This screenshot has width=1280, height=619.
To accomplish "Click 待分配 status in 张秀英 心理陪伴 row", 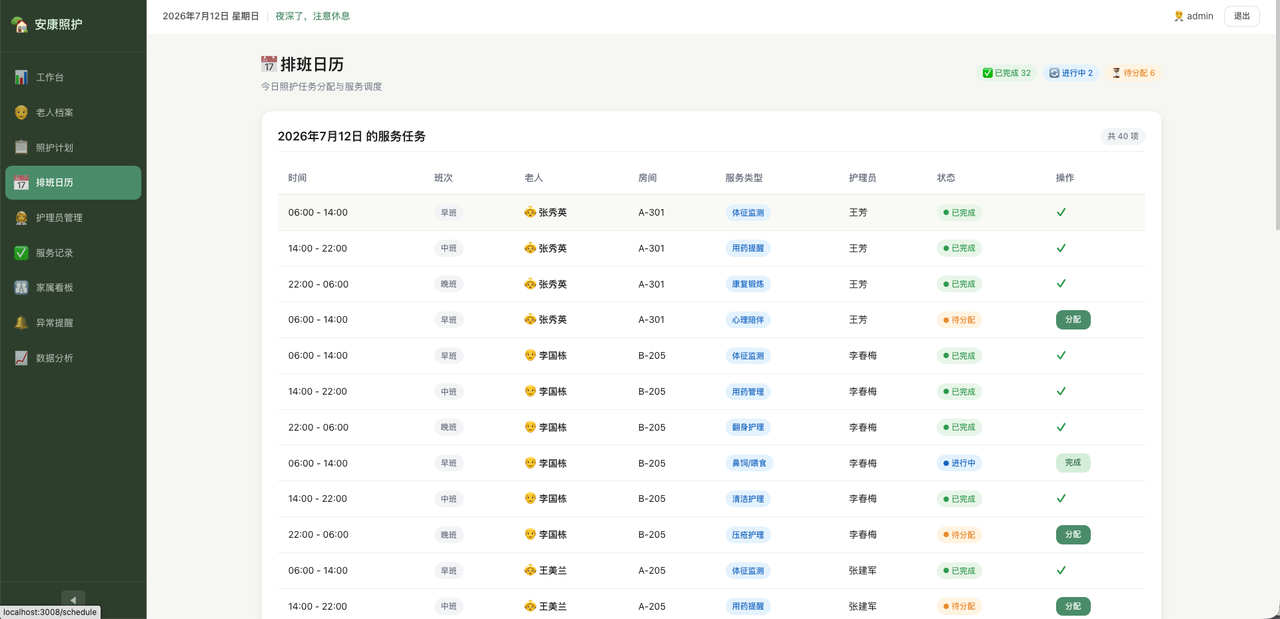I will pos(959,320).
